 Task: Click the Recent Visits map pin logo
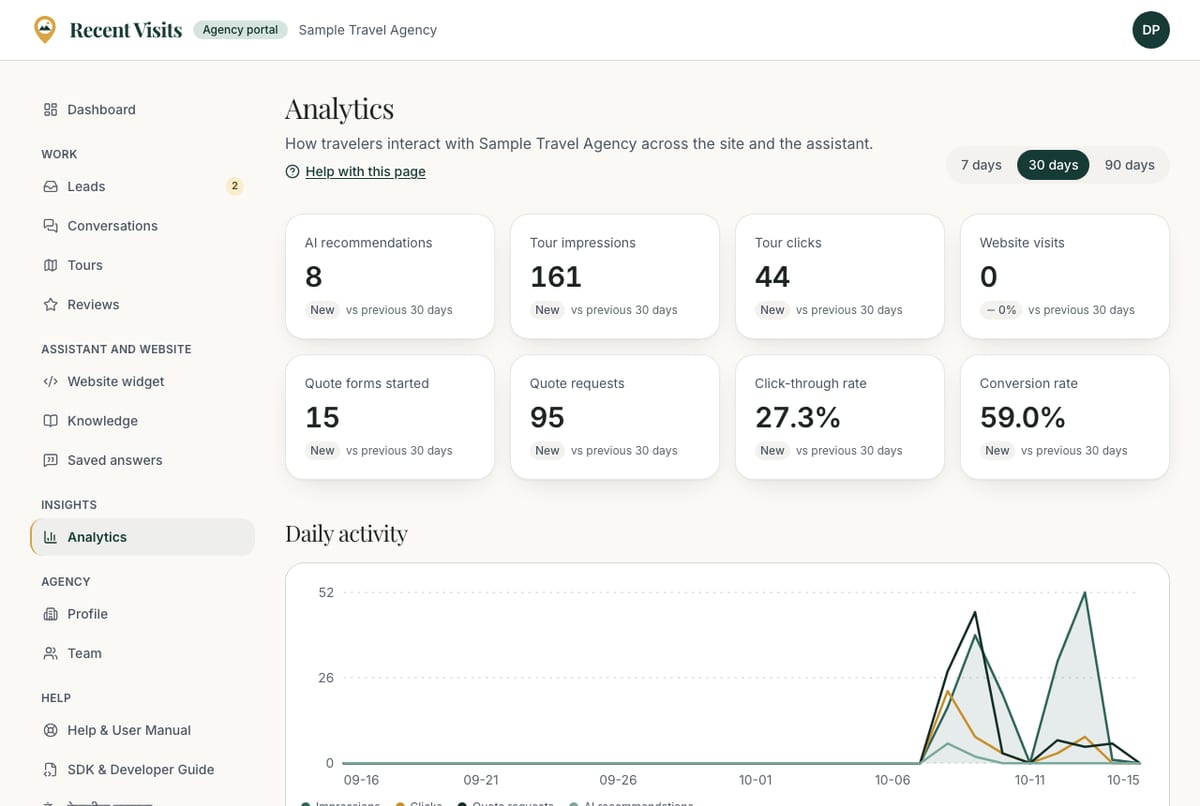45,30
